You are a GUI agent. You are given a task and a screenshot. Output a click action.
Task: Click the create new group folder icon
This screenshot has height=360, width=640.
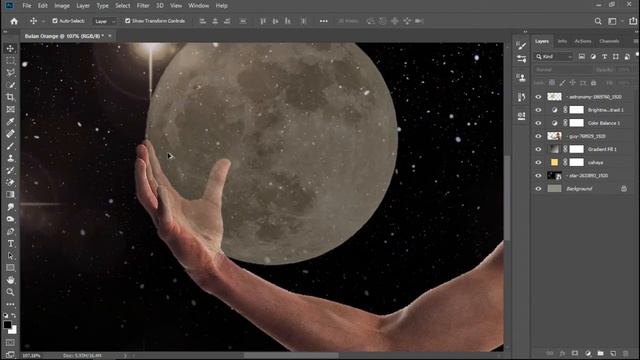(x=600, y=353)
